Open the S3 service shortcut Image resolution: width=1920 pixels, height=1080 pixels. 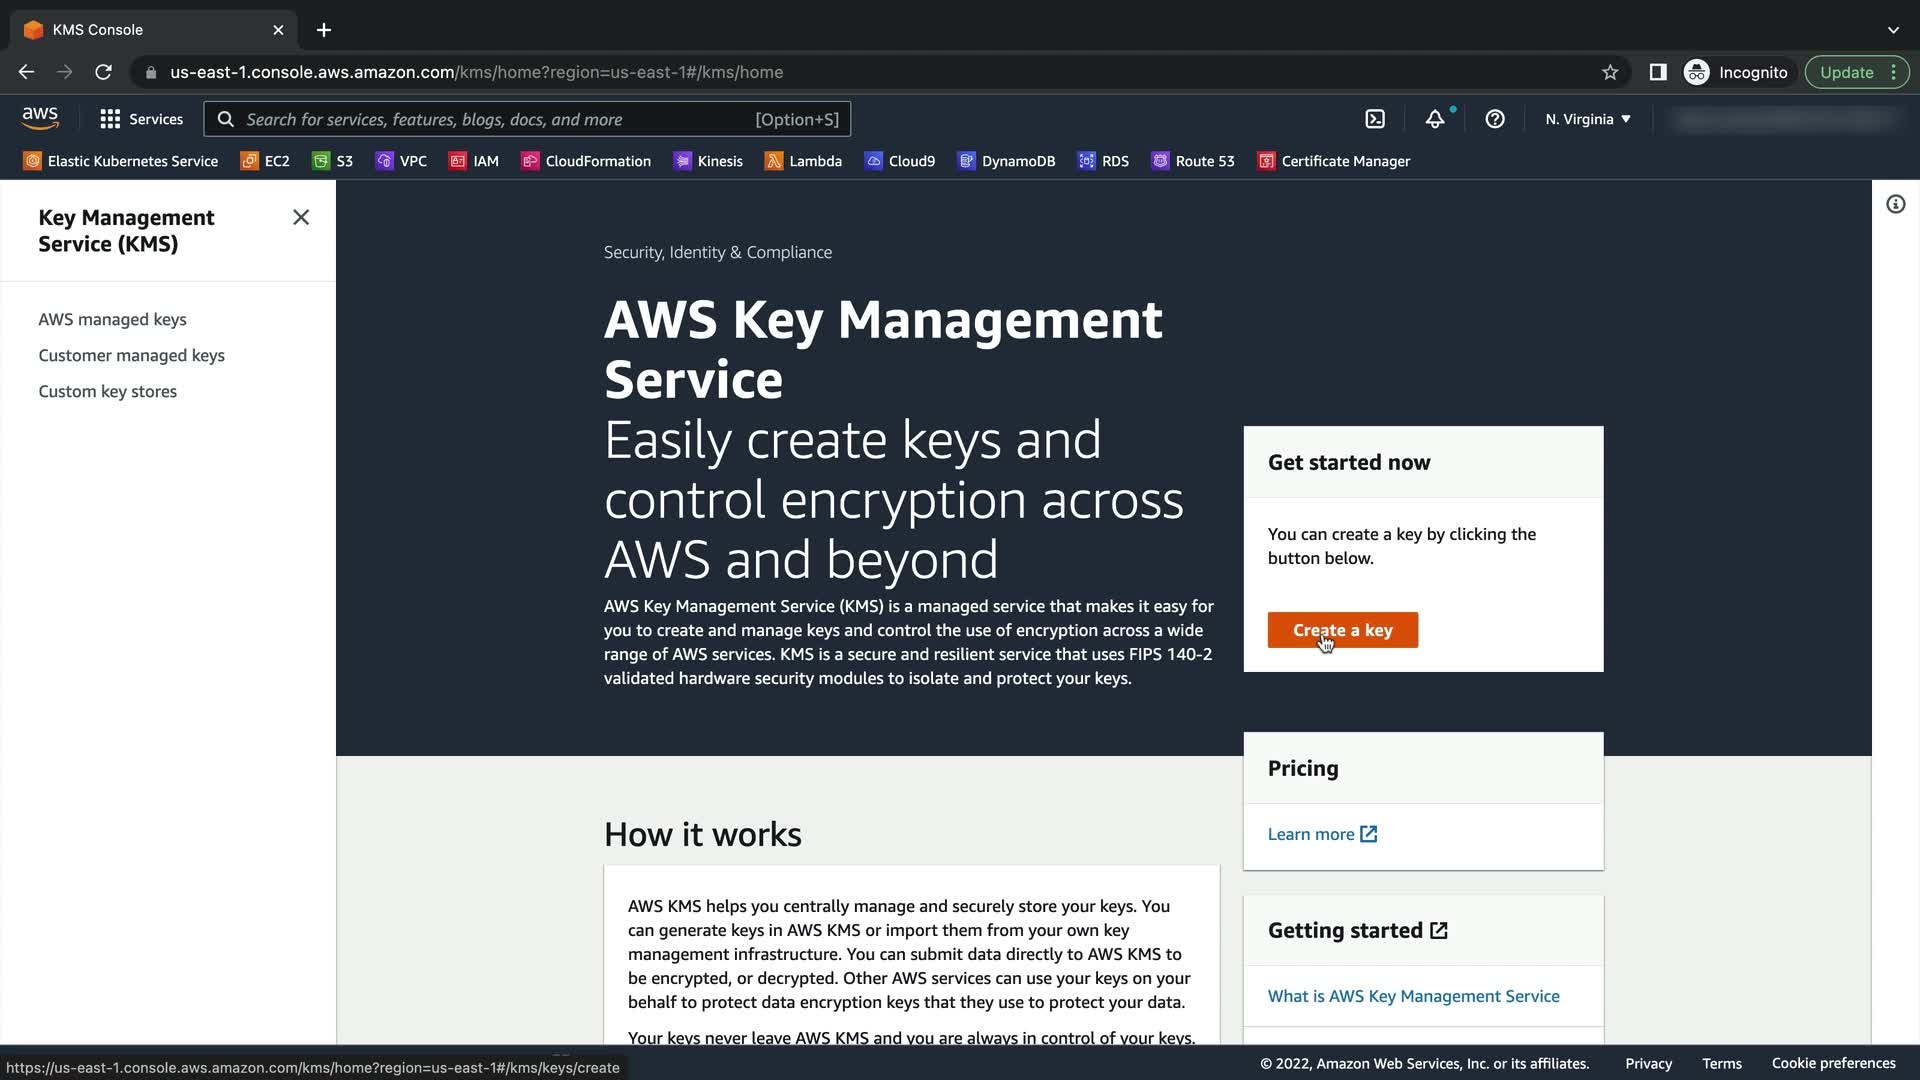333,161
